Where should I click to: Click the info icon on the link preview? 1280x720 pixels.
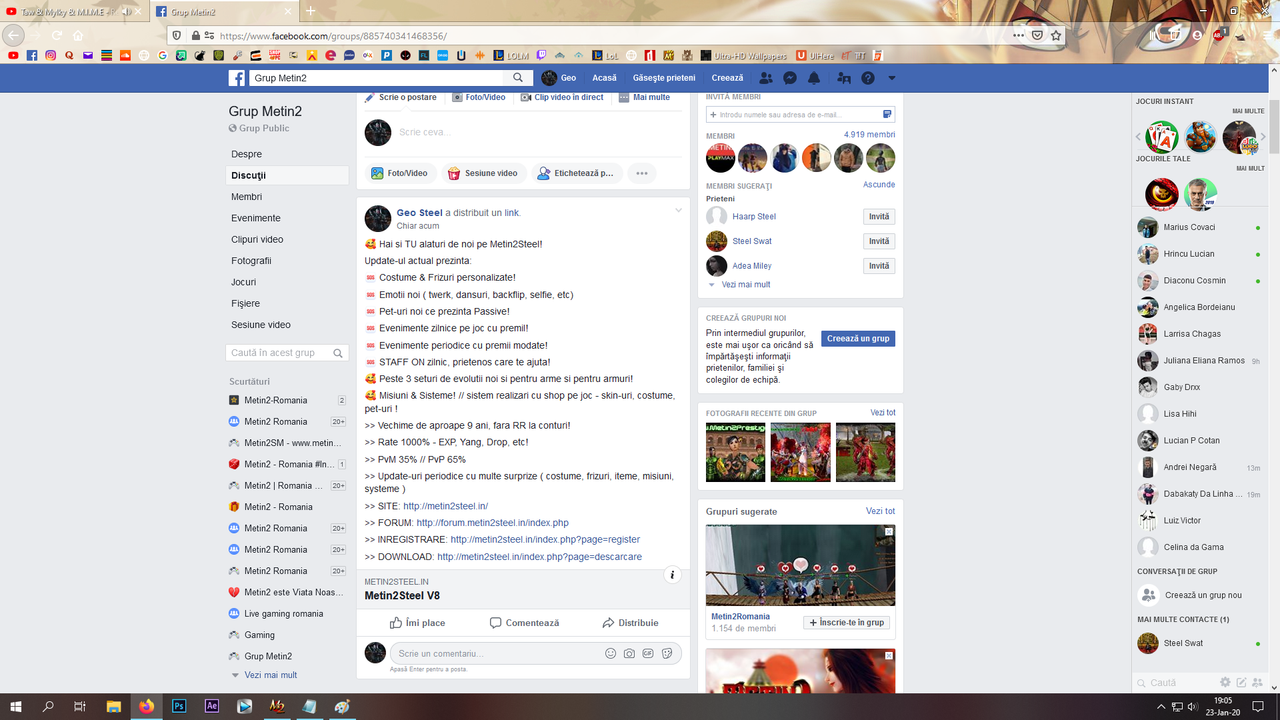coord(673,575)
